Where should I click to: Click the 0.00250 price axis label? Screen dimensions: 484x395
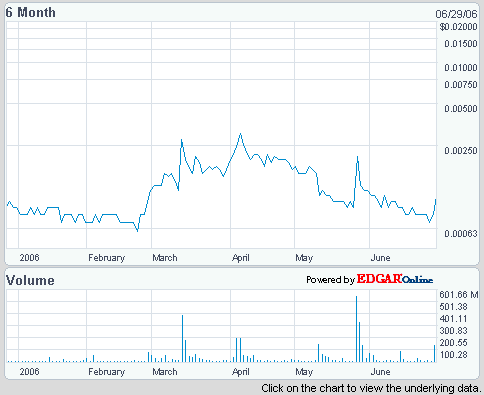pos(461,151)
